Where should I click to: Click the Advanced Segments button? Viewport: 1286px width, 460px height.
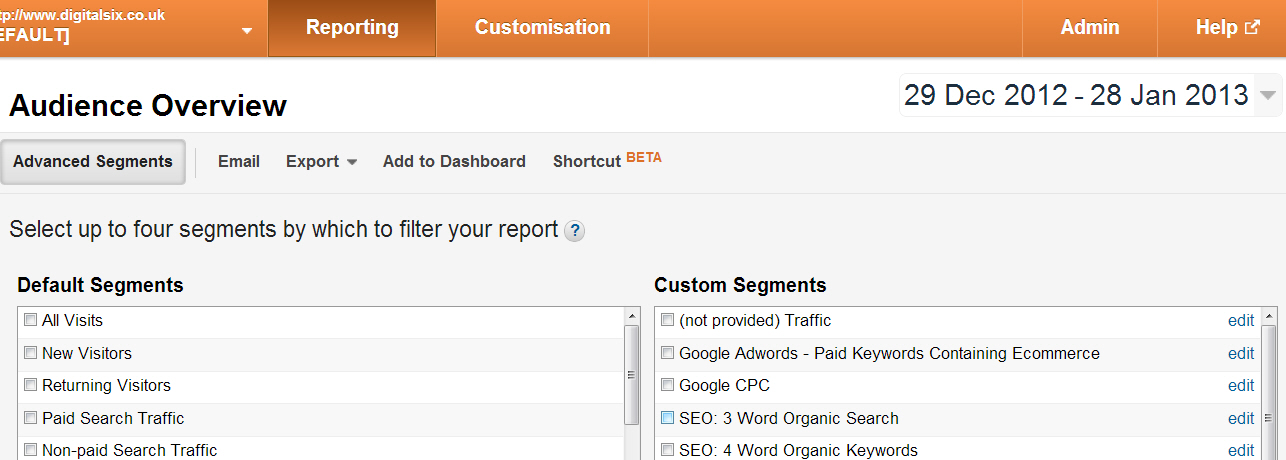(93, 162)
